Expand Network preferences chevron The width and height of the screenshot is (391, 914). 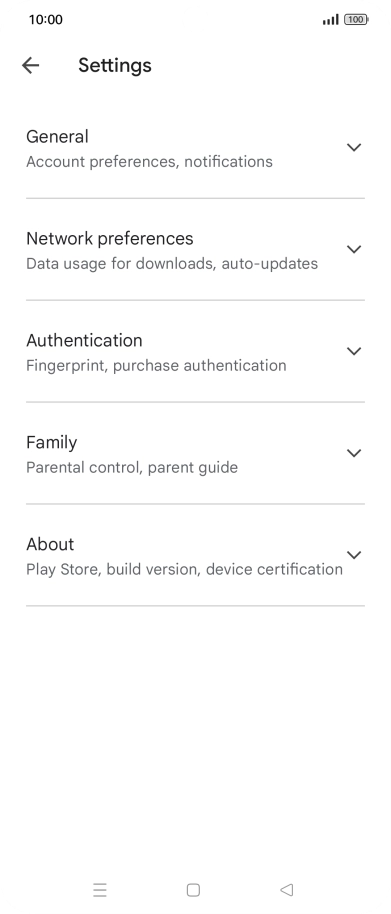point(354,249)
